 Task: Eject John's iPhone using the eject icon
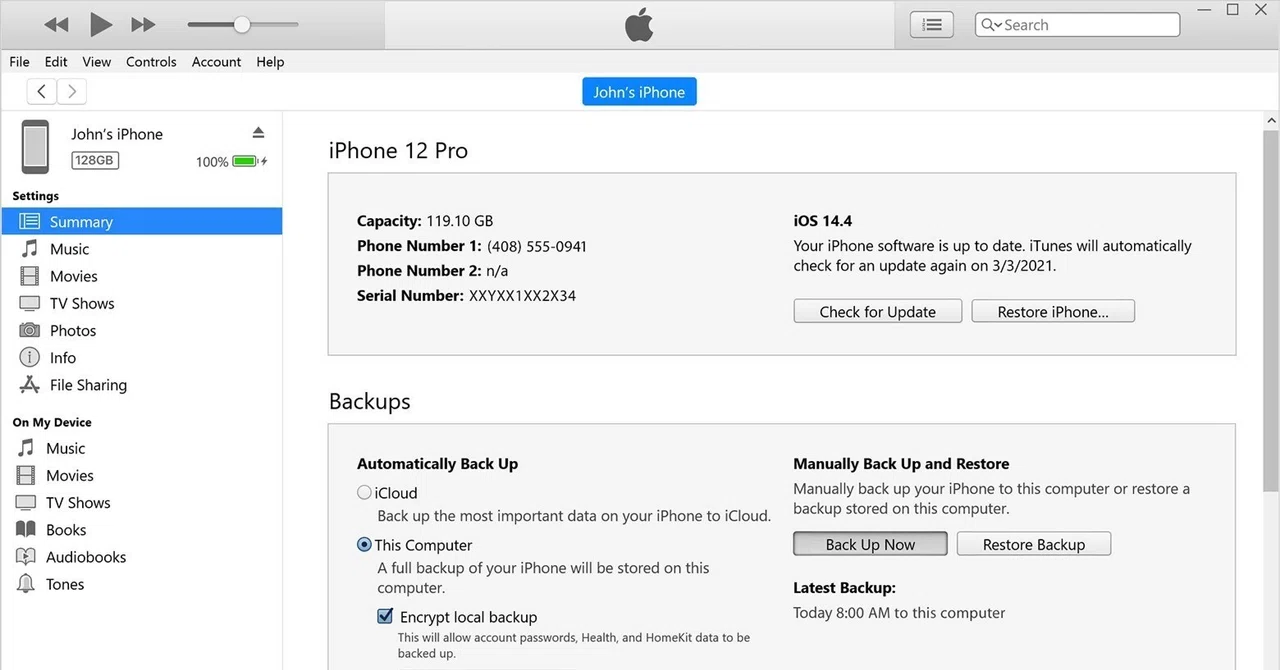(258, 133)
